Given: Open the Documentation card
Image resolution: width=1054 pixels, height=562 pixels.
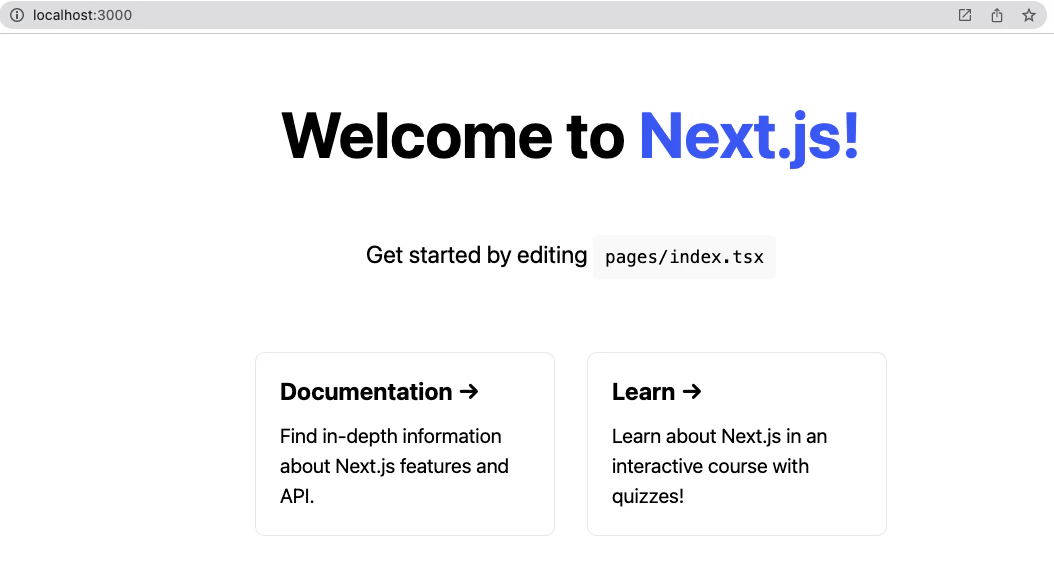Looking at the screenshot, I should [405, 444].
